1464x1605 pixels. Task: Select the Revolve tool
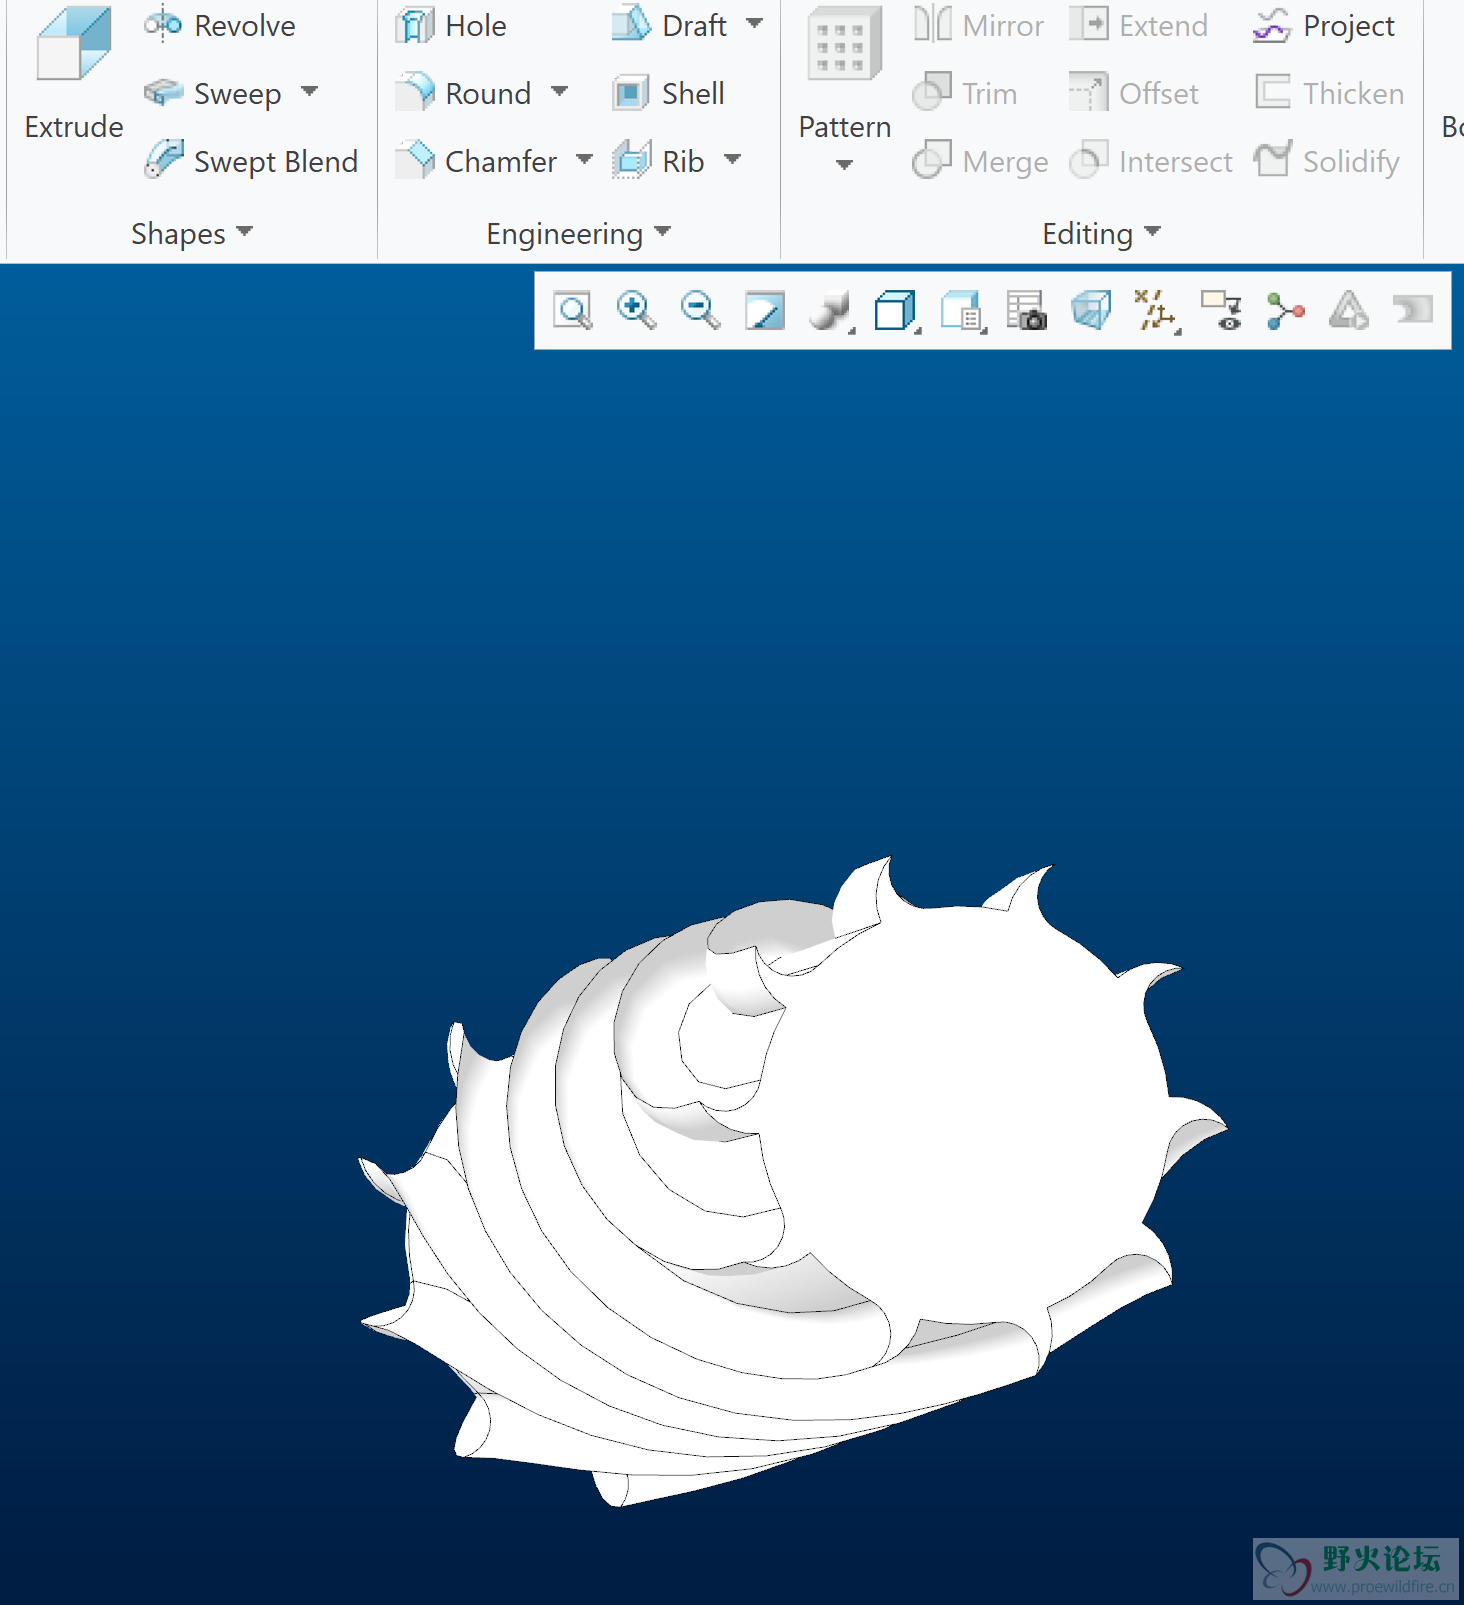220,25
